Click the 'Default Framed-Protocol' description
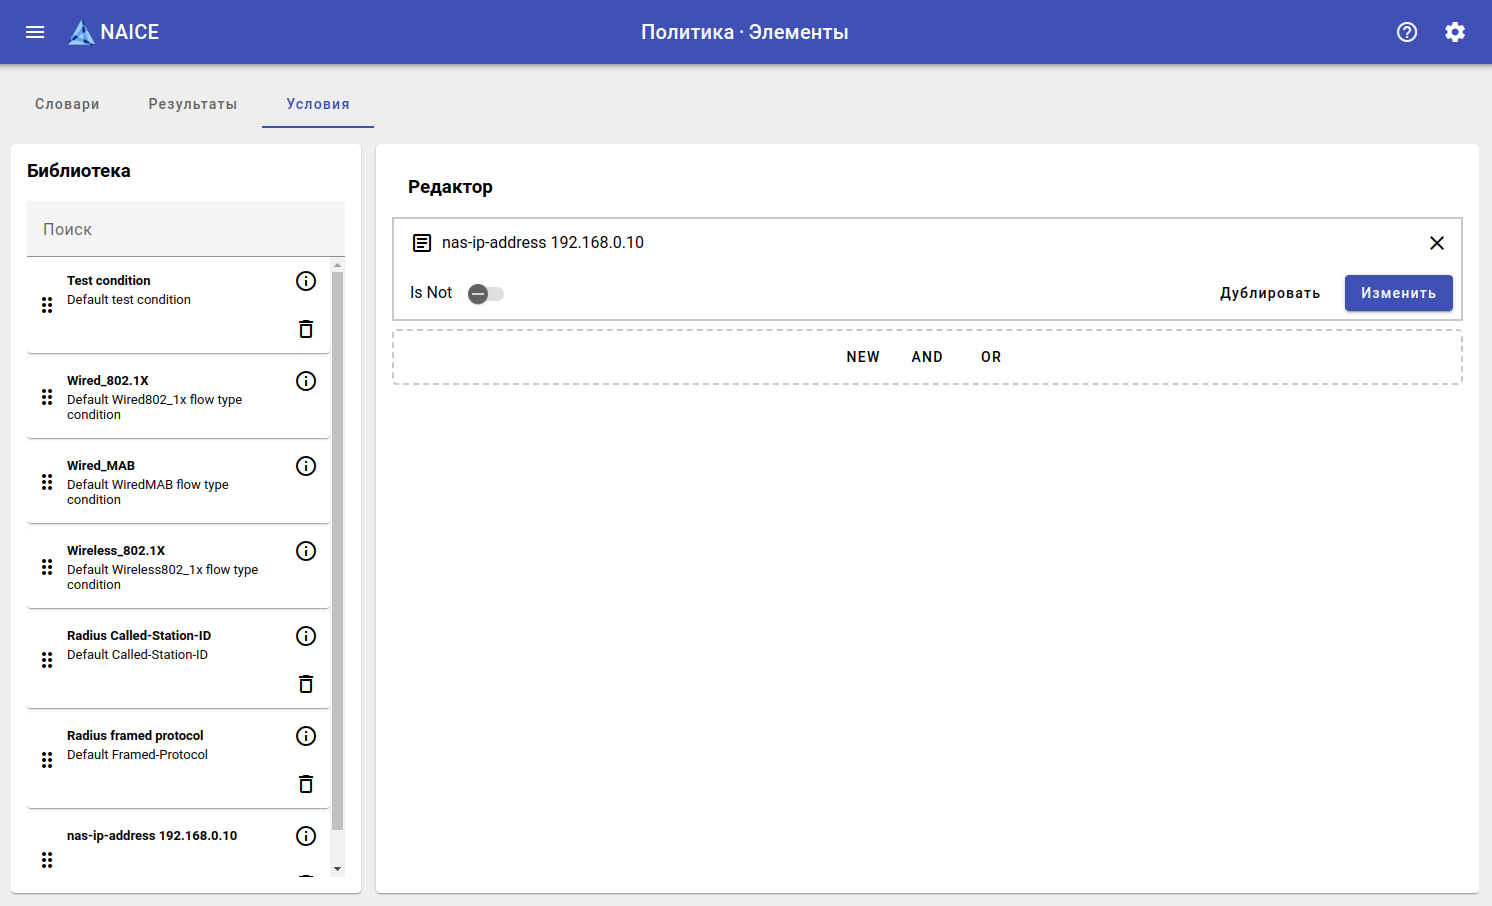The image size is (1492, 906). 138,755
